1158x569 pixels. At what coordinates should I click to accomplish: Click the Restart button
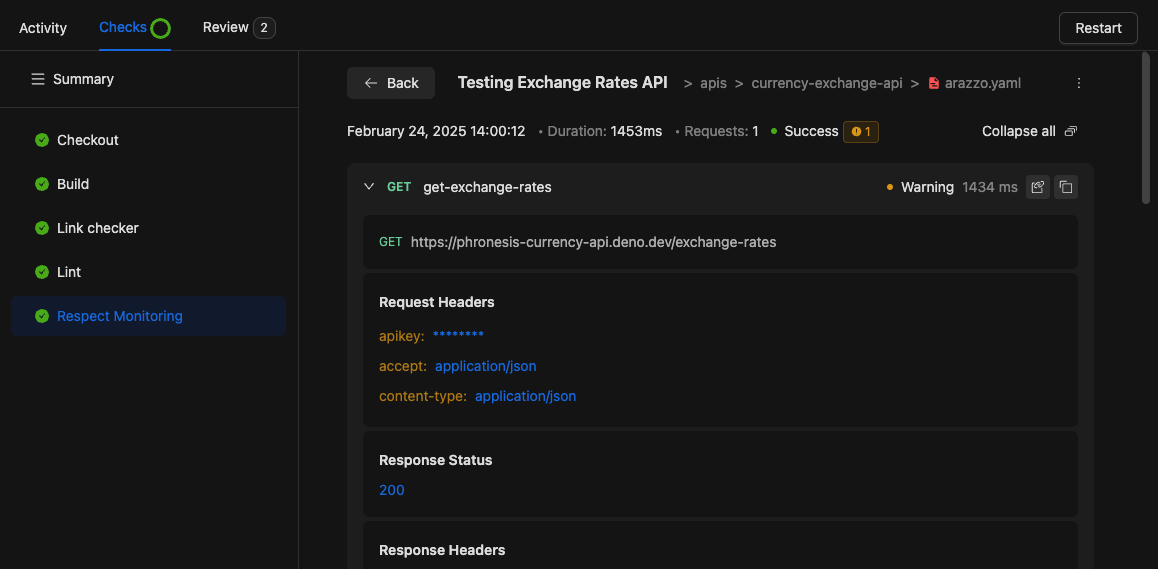click(1098, 28)
